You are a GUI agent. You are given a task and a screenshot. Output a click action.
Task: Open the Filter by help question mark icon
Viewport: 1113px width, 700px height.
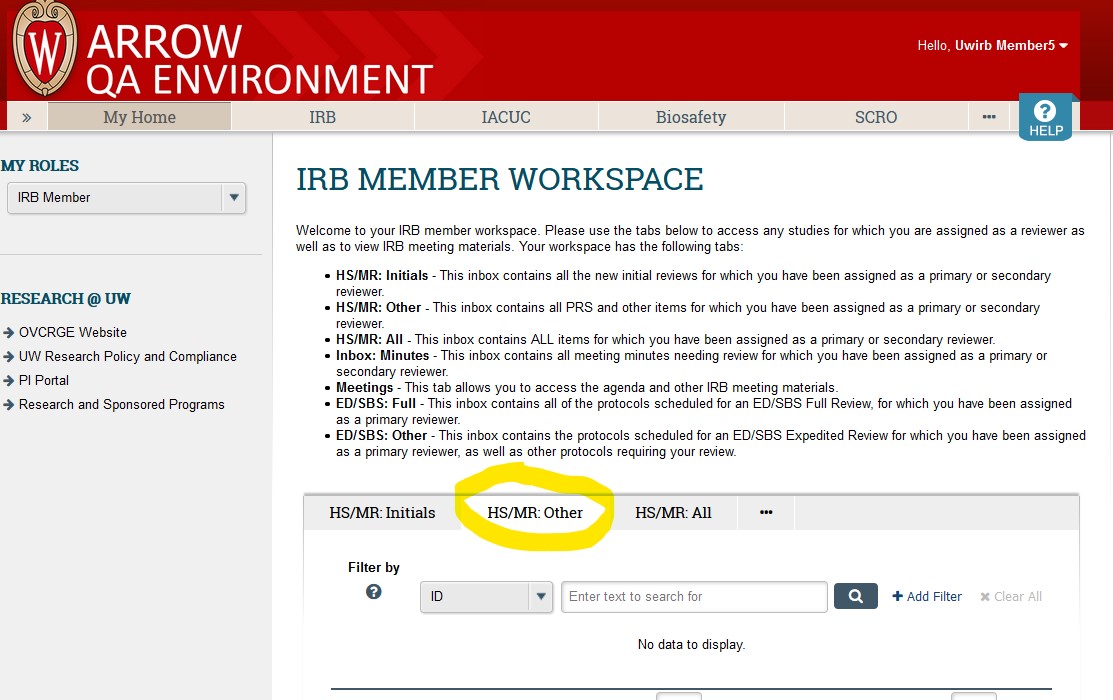pyautogui.click(x=373, y=592)
